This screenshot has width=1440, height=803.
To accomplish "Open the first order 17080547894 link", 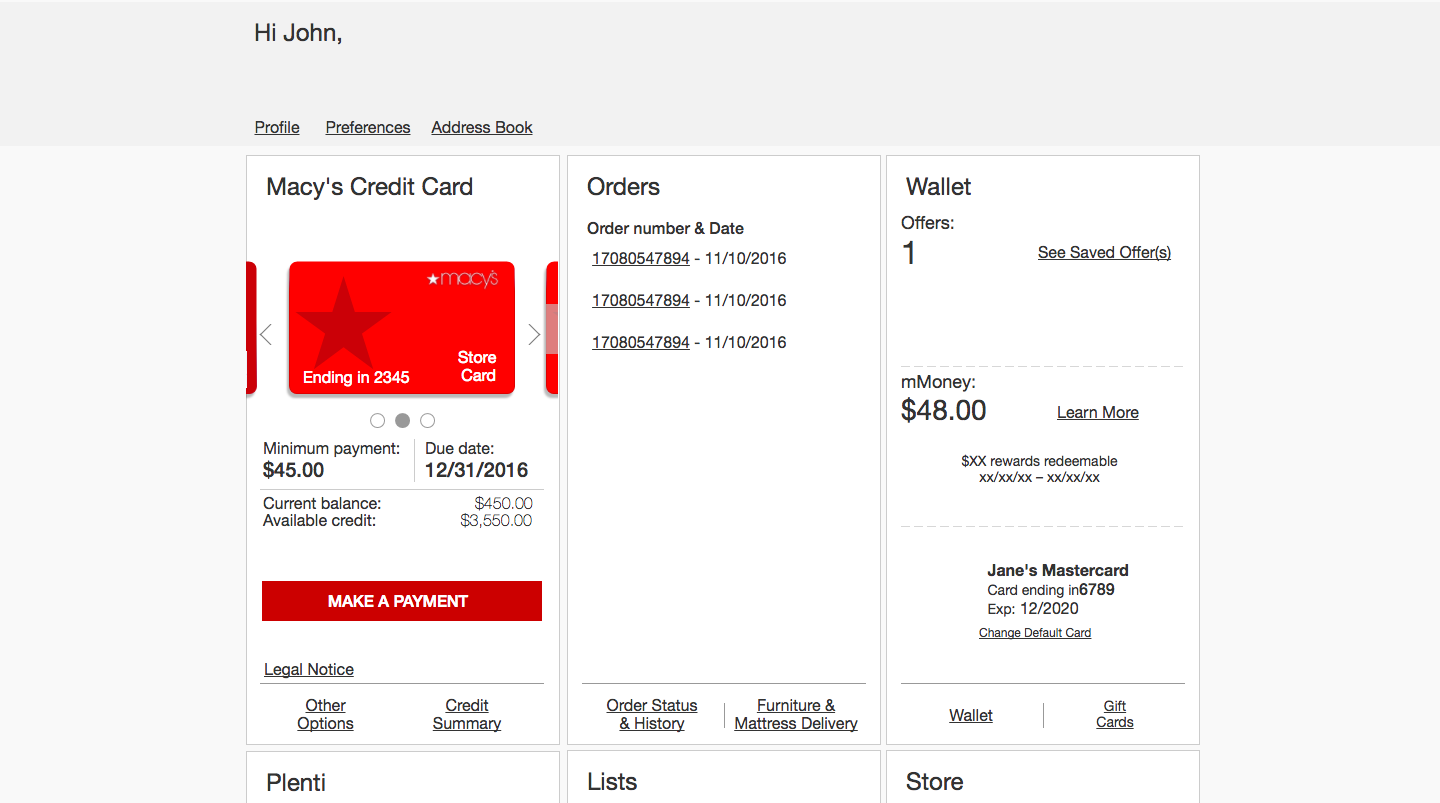I will point(641,258).
